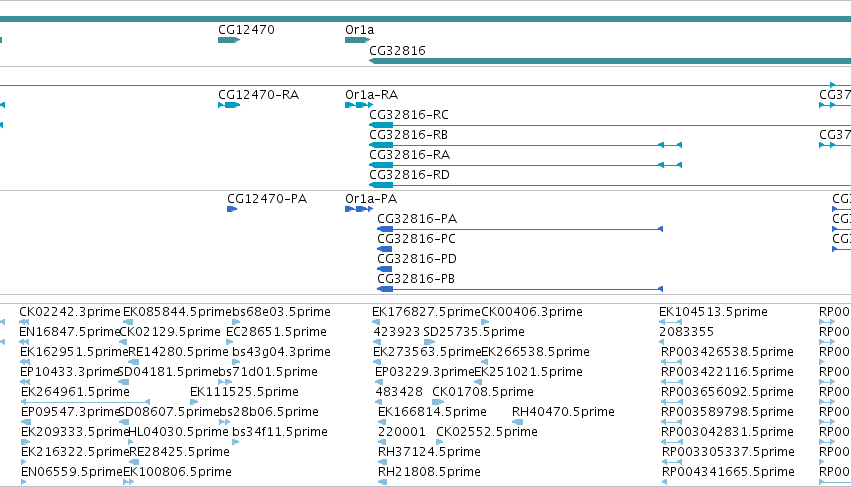Image resolution: width=851 pixels, height=487 pixels.
Task: Select transcript CG32816-RB
Action: pyautogui.click(x=408, y=135)
